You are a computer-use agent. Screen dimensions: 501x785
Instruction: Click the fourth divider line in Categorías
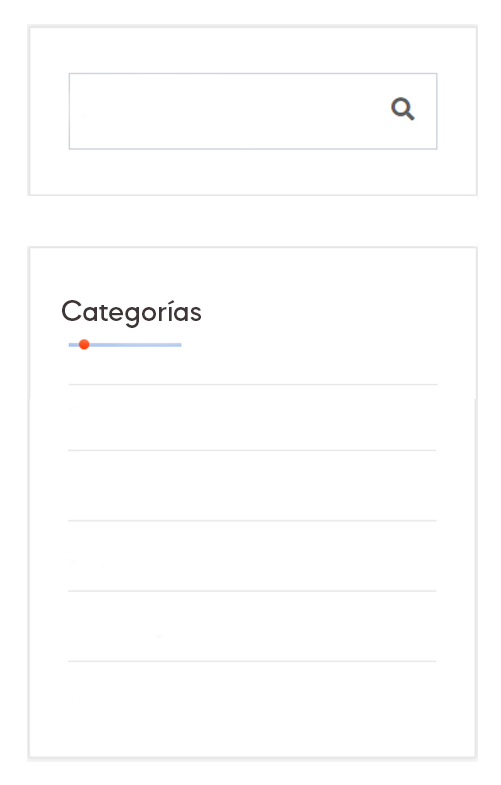point(252,591)
